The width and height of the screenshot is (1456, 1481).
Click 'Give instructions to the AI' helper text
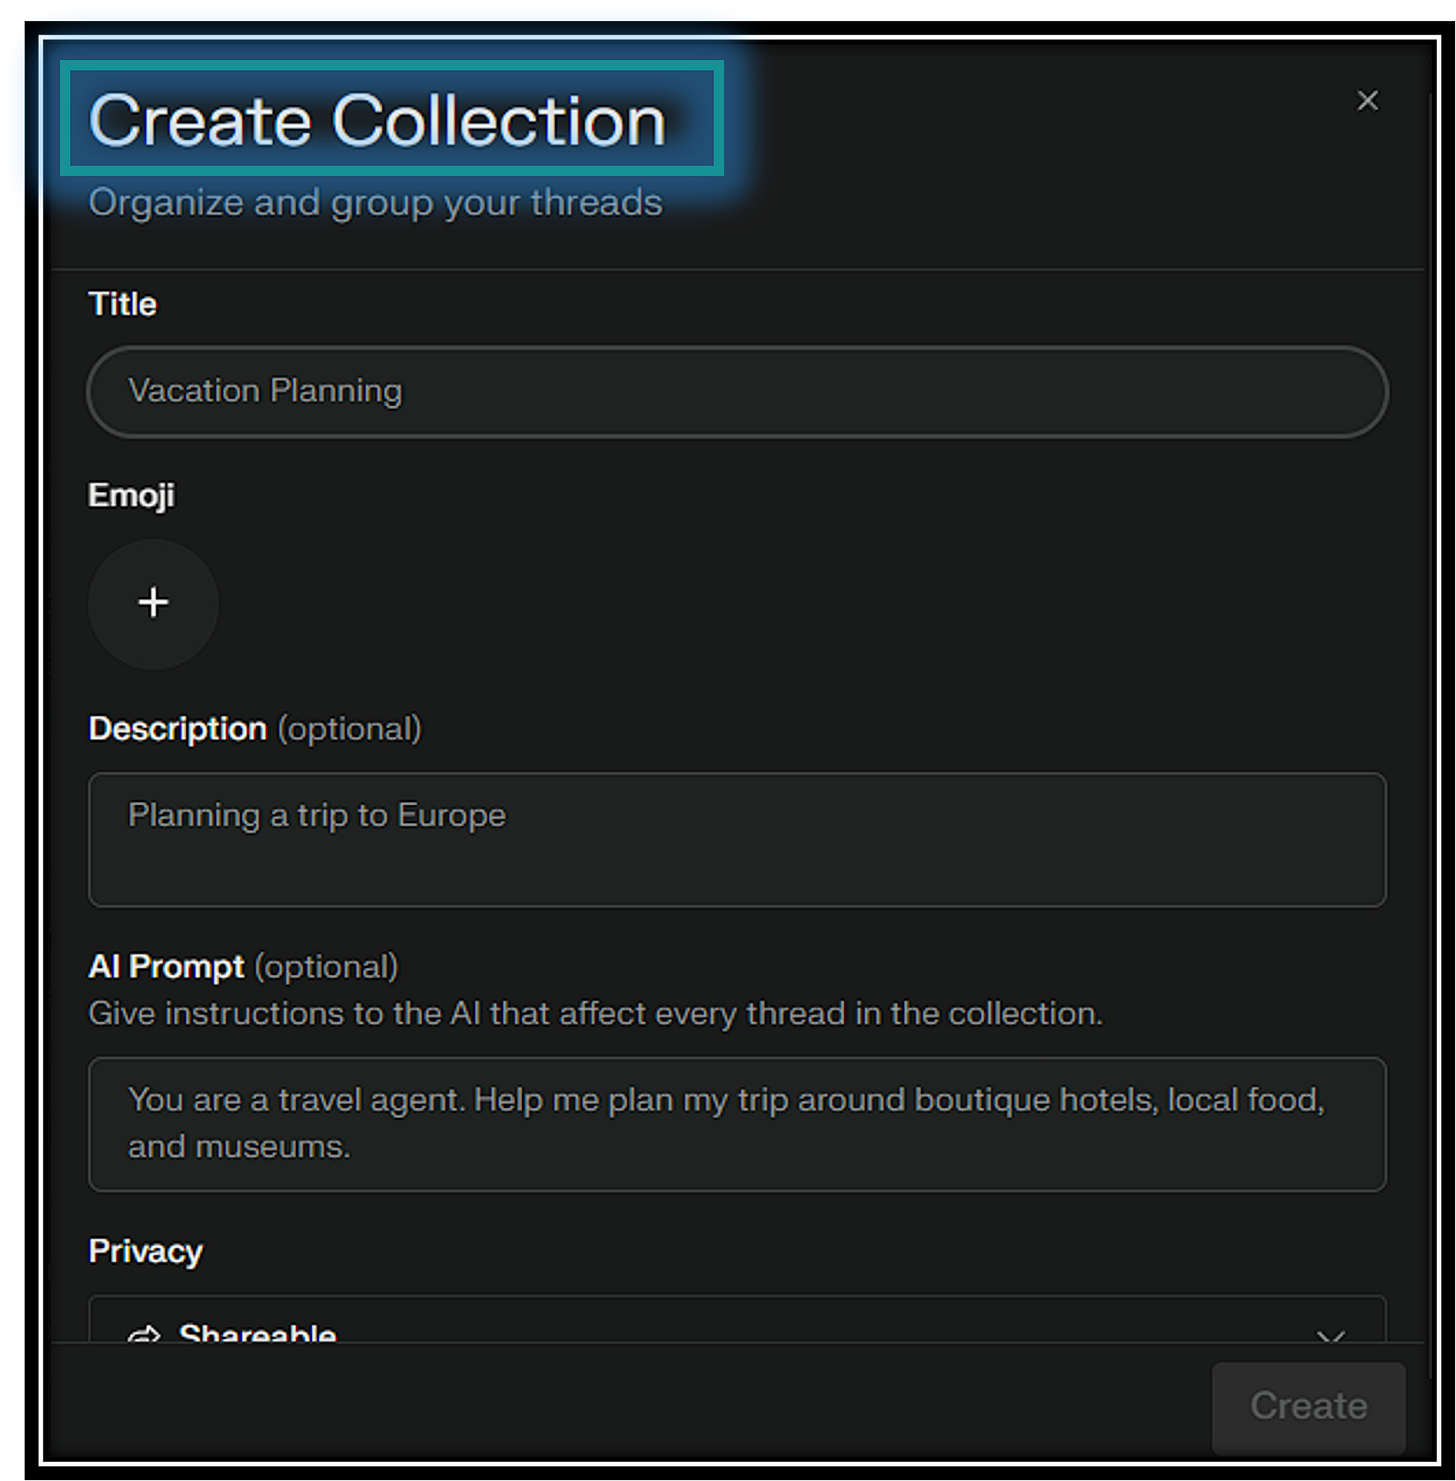point(595,1014)
